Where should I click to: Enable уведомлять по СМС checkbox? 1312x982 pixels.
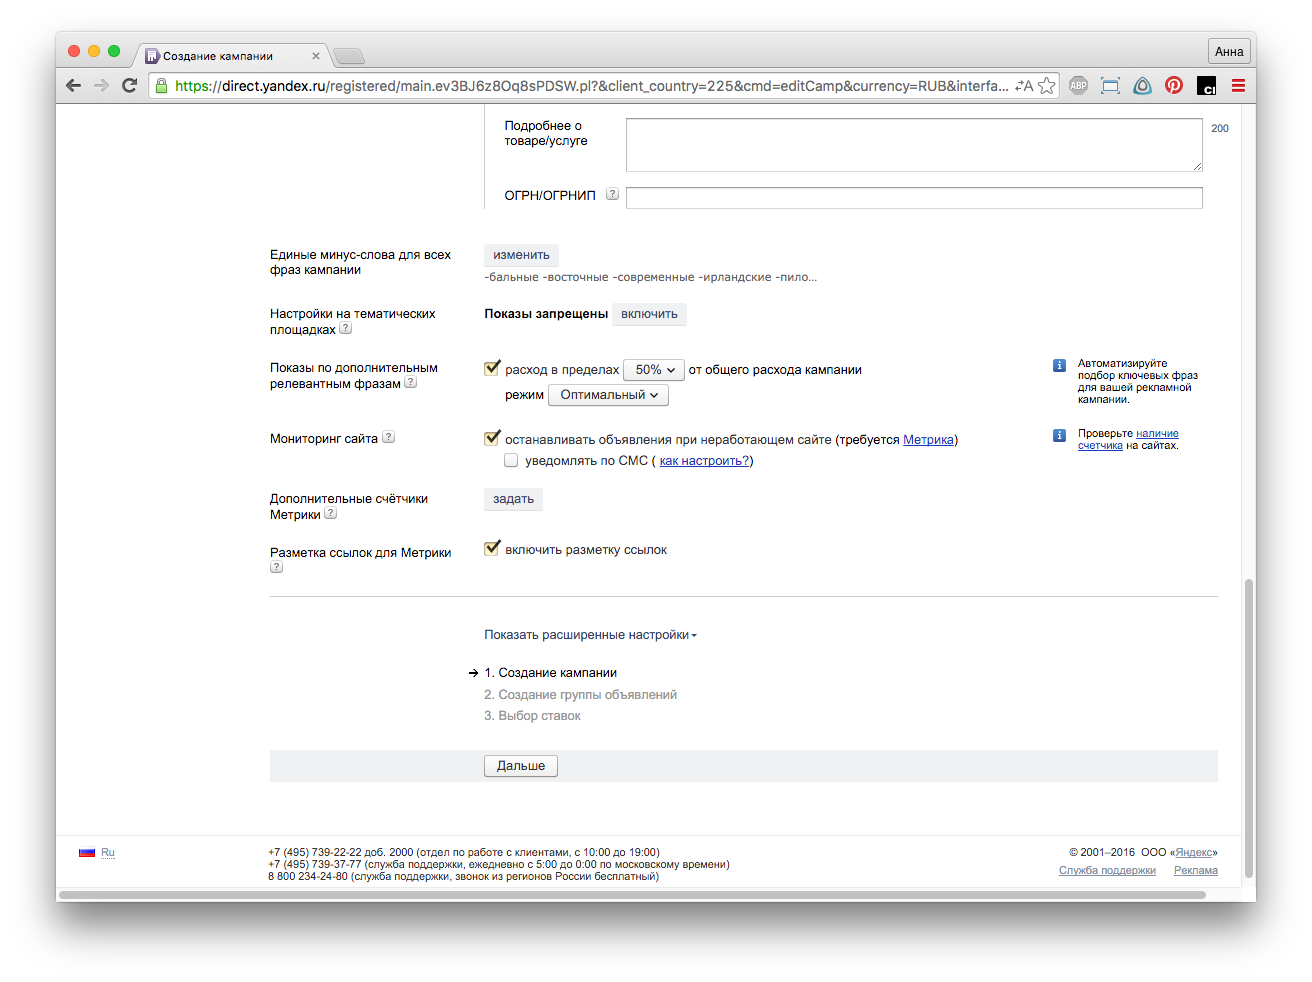(x=511, y=461)
